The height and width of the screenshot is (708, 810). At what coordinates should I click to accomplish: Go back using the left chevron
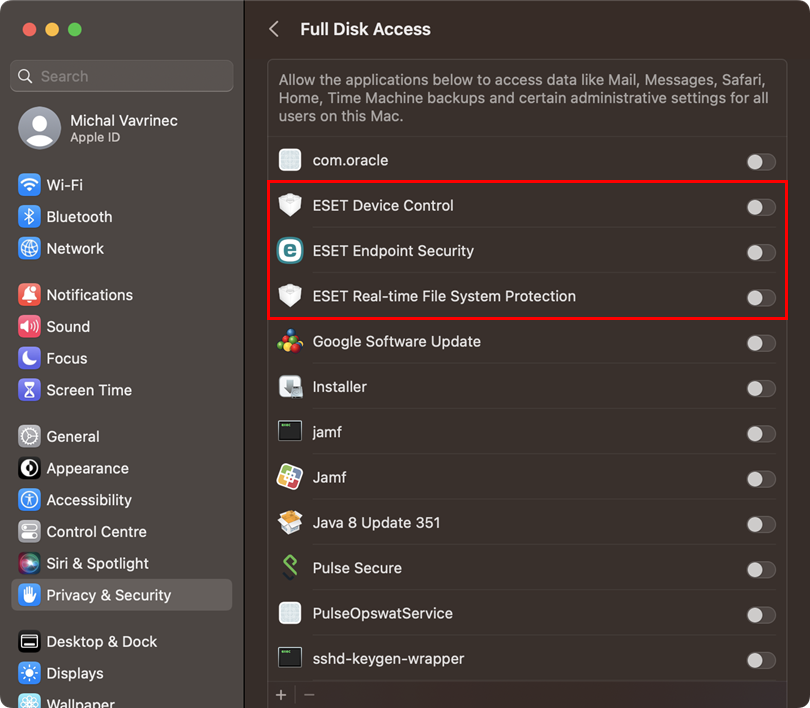(274, 29)
